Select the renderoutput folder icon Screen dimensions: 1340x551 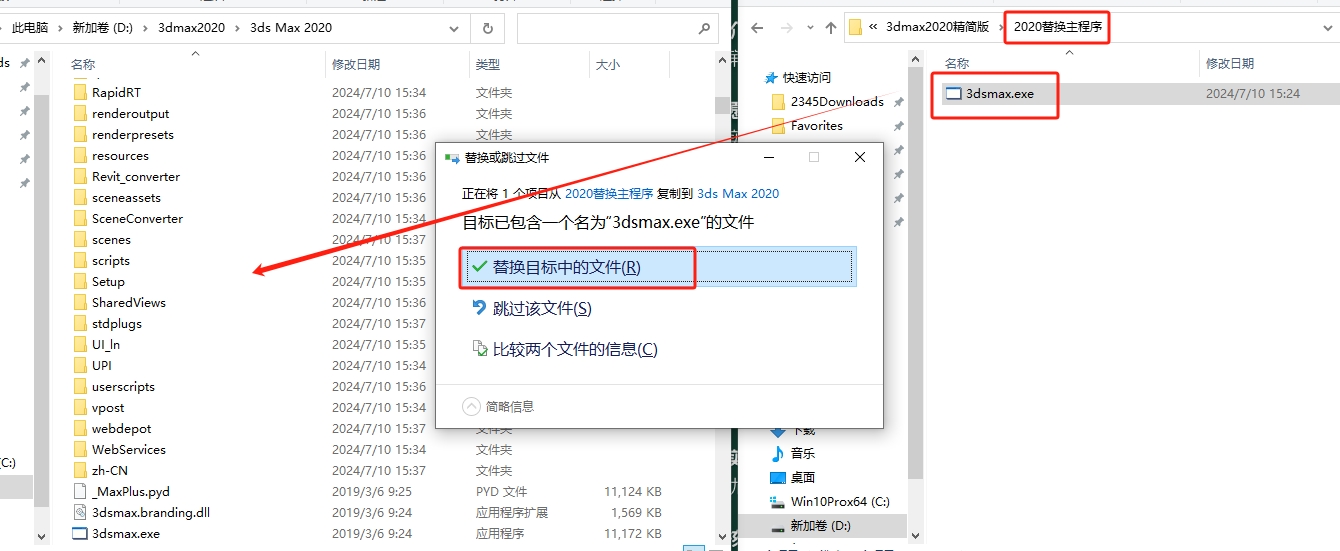coord(81,113)
